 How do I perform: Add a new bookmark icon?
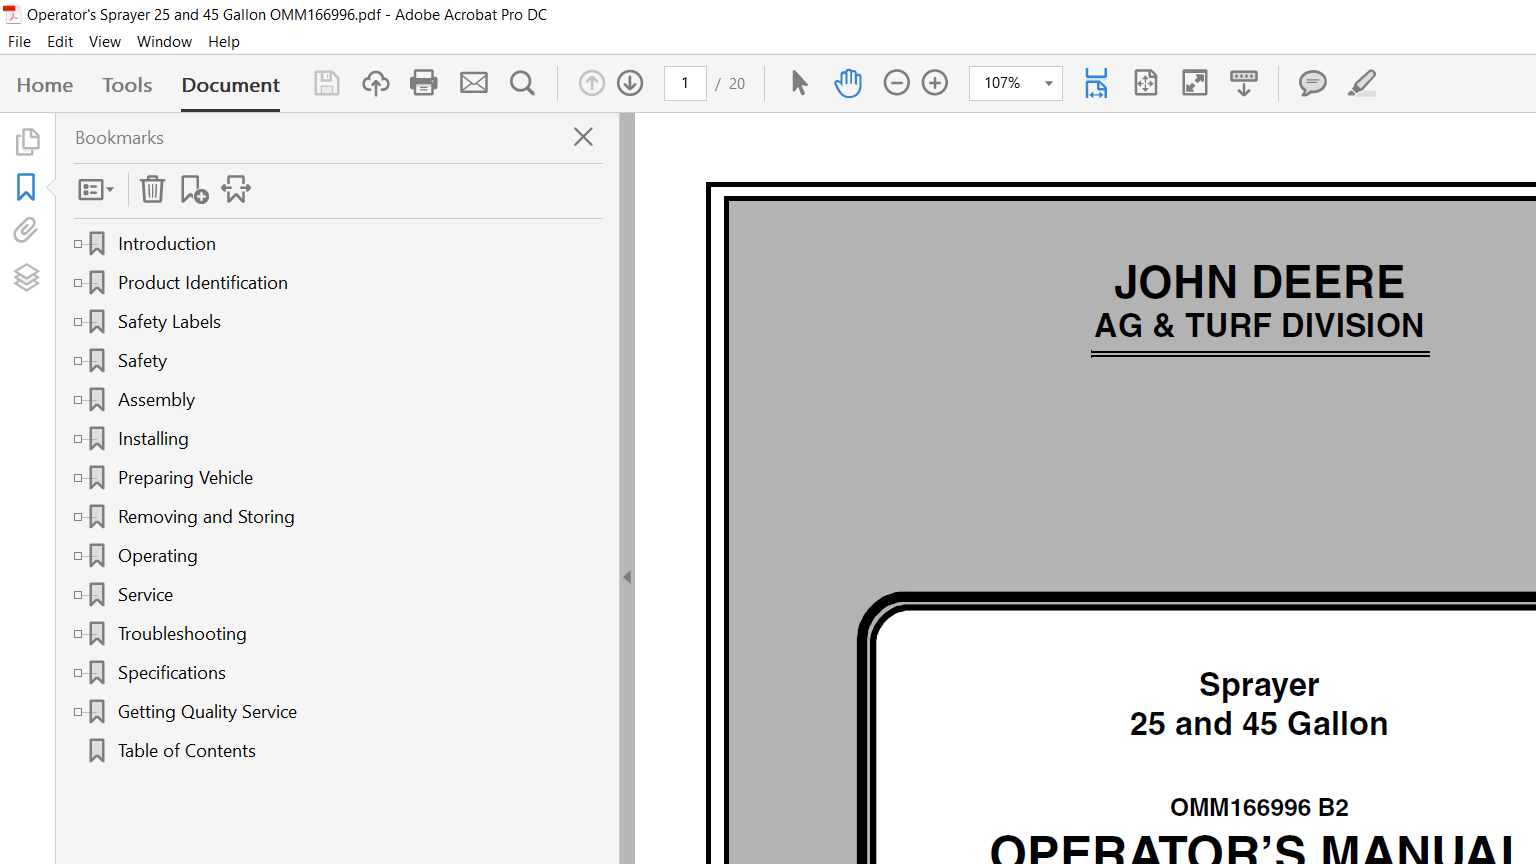pos(194,189)
